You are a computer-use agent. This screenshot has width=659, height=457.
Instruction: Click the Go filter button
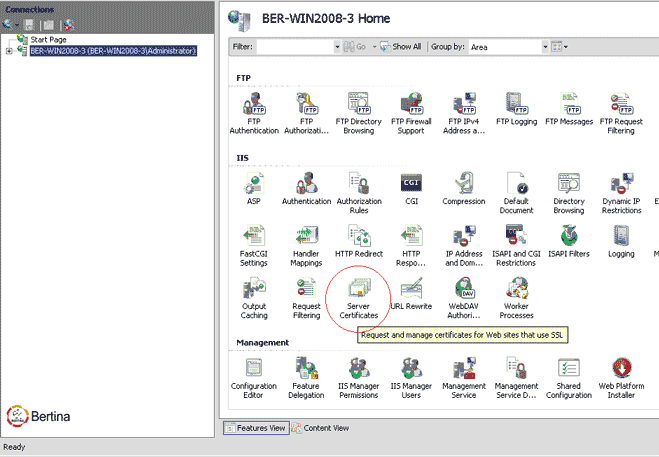(x=355, y=47)
